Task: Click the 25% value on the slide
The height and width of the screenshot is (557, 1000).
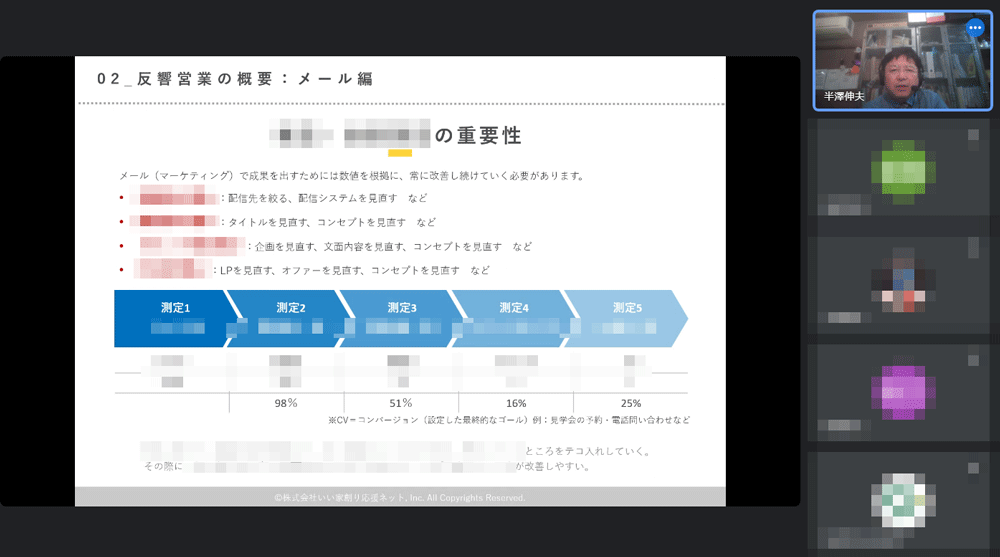Action: (x=630, y=403)
